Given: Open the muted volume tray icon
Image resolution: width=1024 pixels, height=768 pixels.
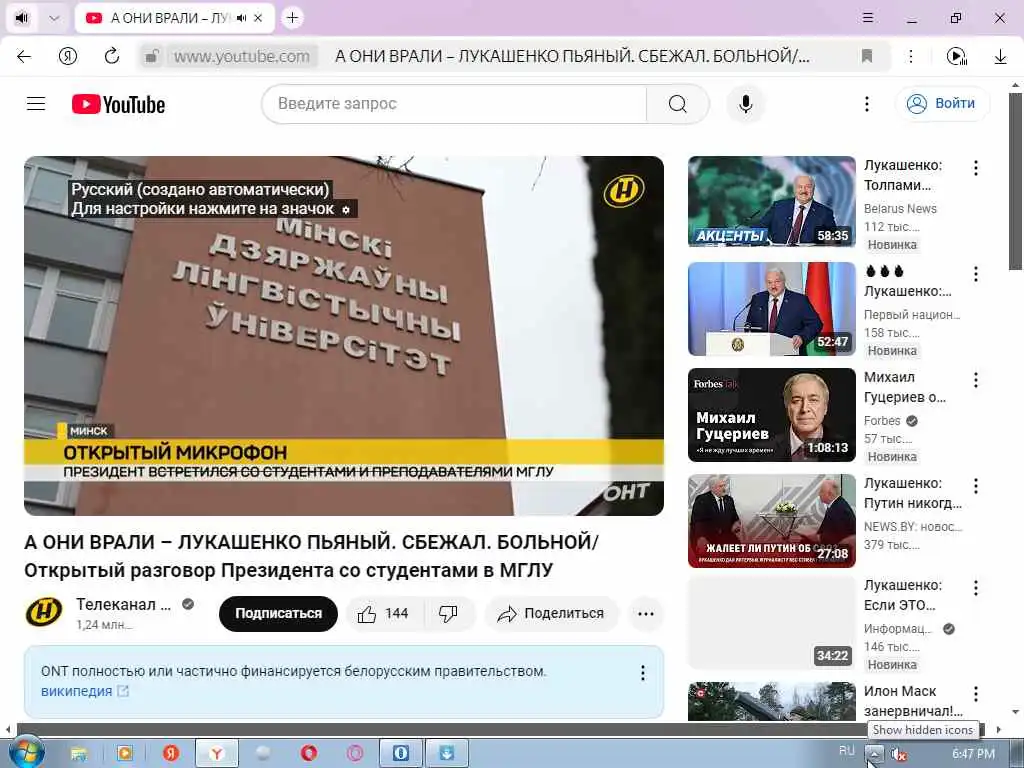Looking at the screenshot, I should [x=899, y=754].
